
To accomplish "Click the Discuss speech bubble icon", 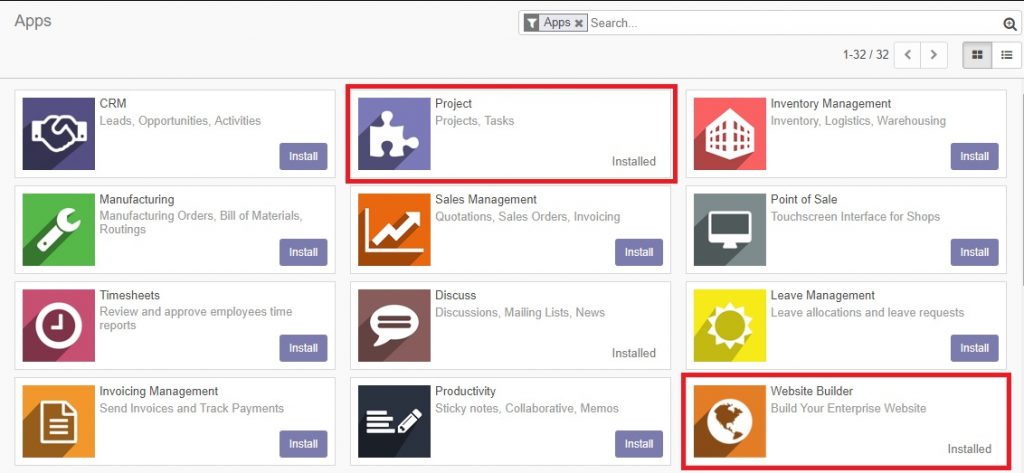I will tap(394, 325).
